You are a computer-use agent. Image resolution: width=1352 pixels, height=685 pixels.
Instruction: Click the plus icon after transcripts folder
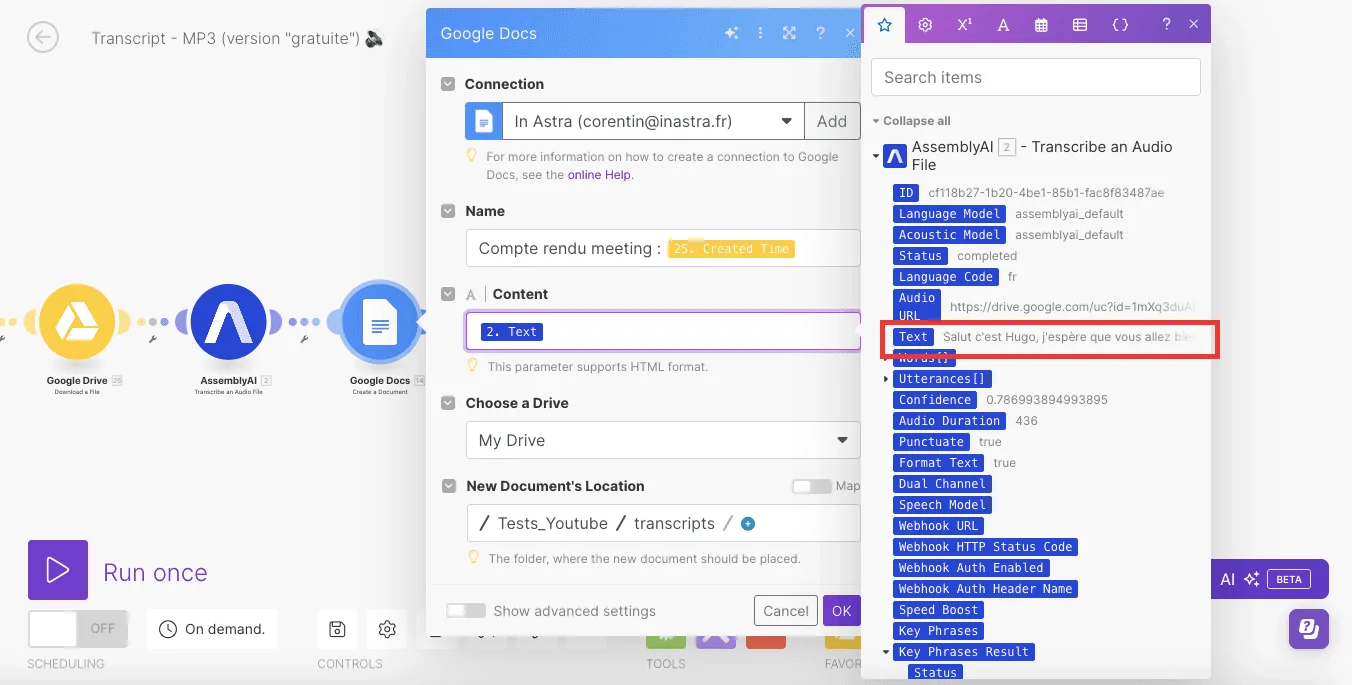tap(748, 524)
